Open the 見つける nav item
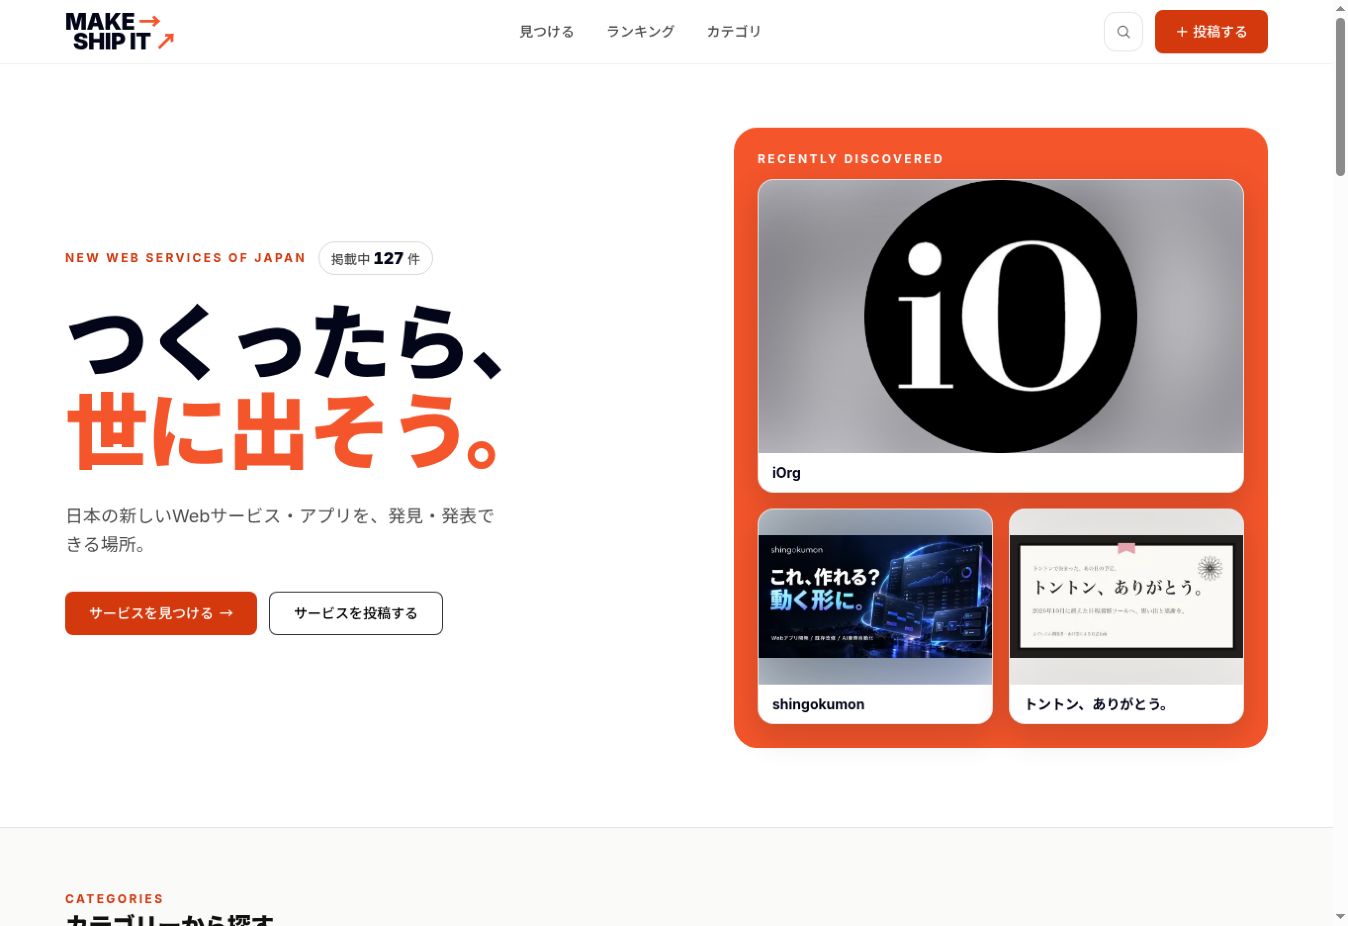Viewport: 1348px width, 926px height. (x=547, y=32)
